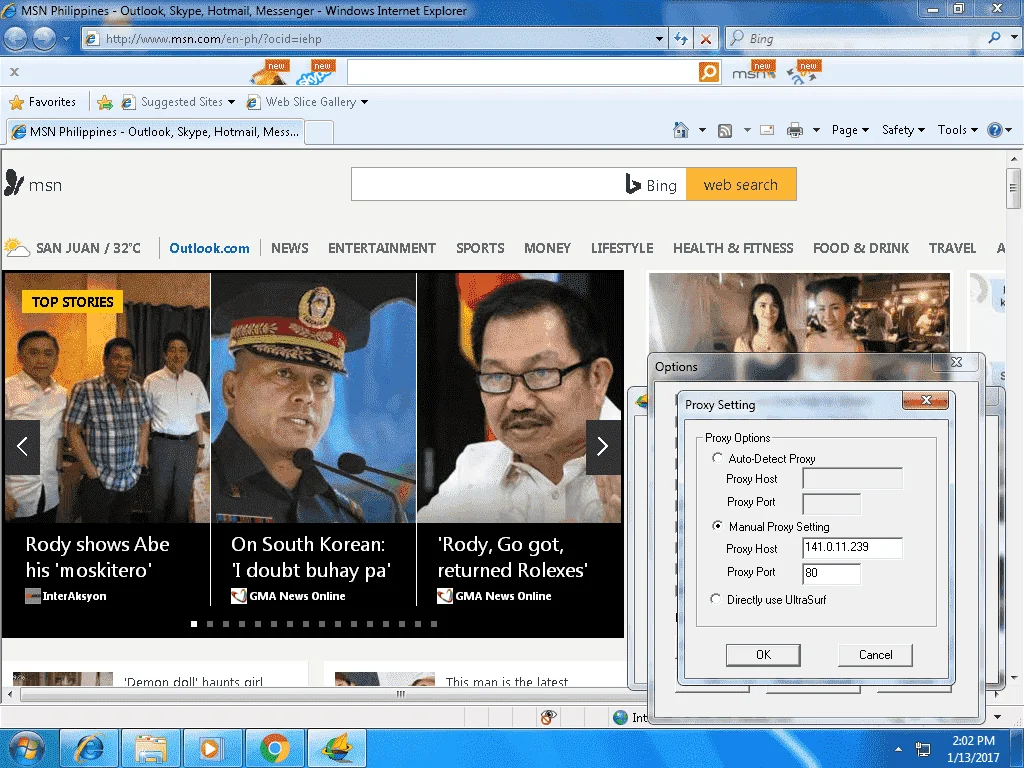Go to LIFESTYLE section on MSN
Viewport: 1024px width, 768px height.
pos(622,248)
